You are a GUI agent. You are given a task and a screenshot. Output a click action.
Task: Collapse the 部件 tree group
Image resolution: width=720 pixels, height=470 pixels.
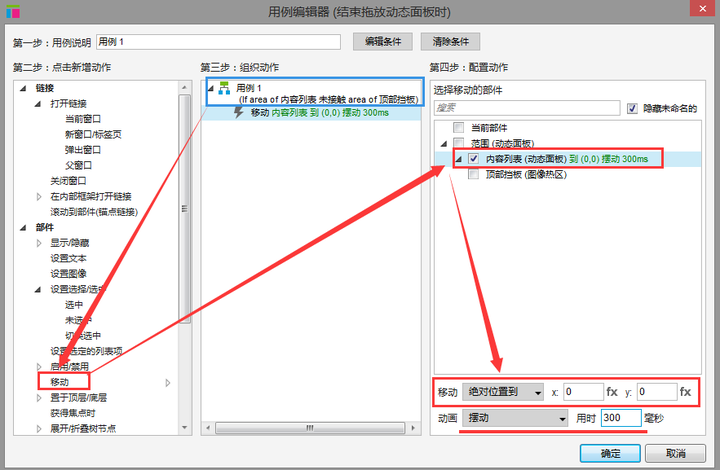click(23, 227)
